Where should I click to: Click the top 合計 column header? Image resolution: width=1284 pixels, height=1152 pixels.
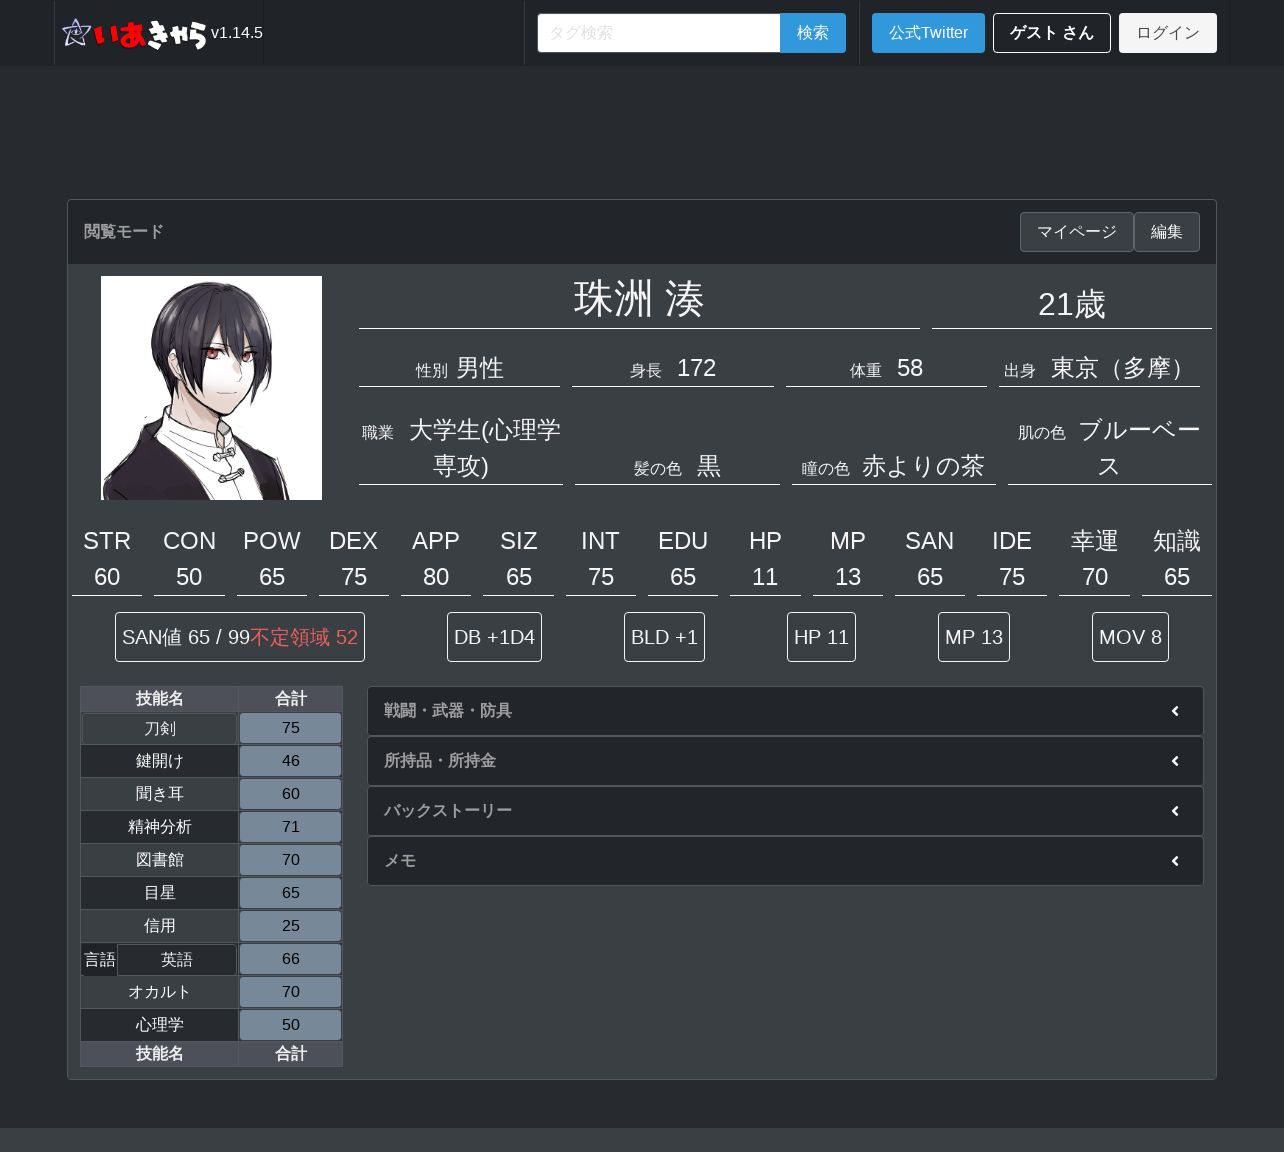pos(291,699)
